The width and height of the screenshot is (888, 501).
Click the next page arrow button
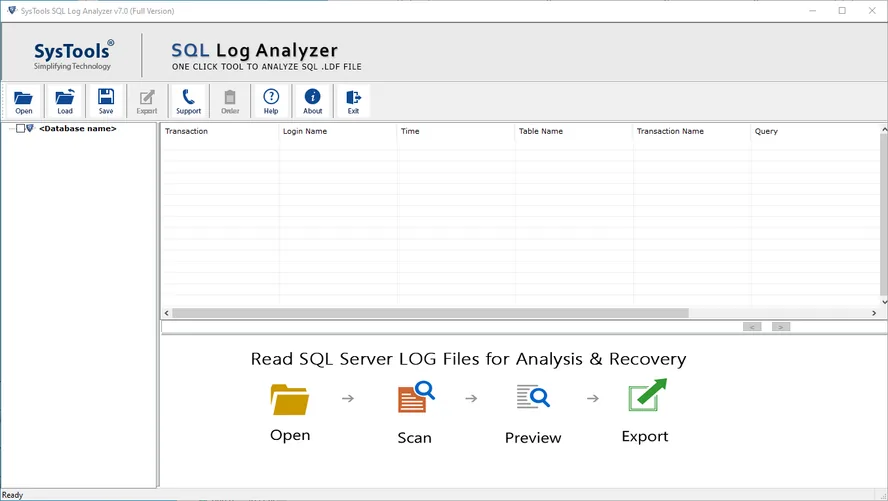780,327
